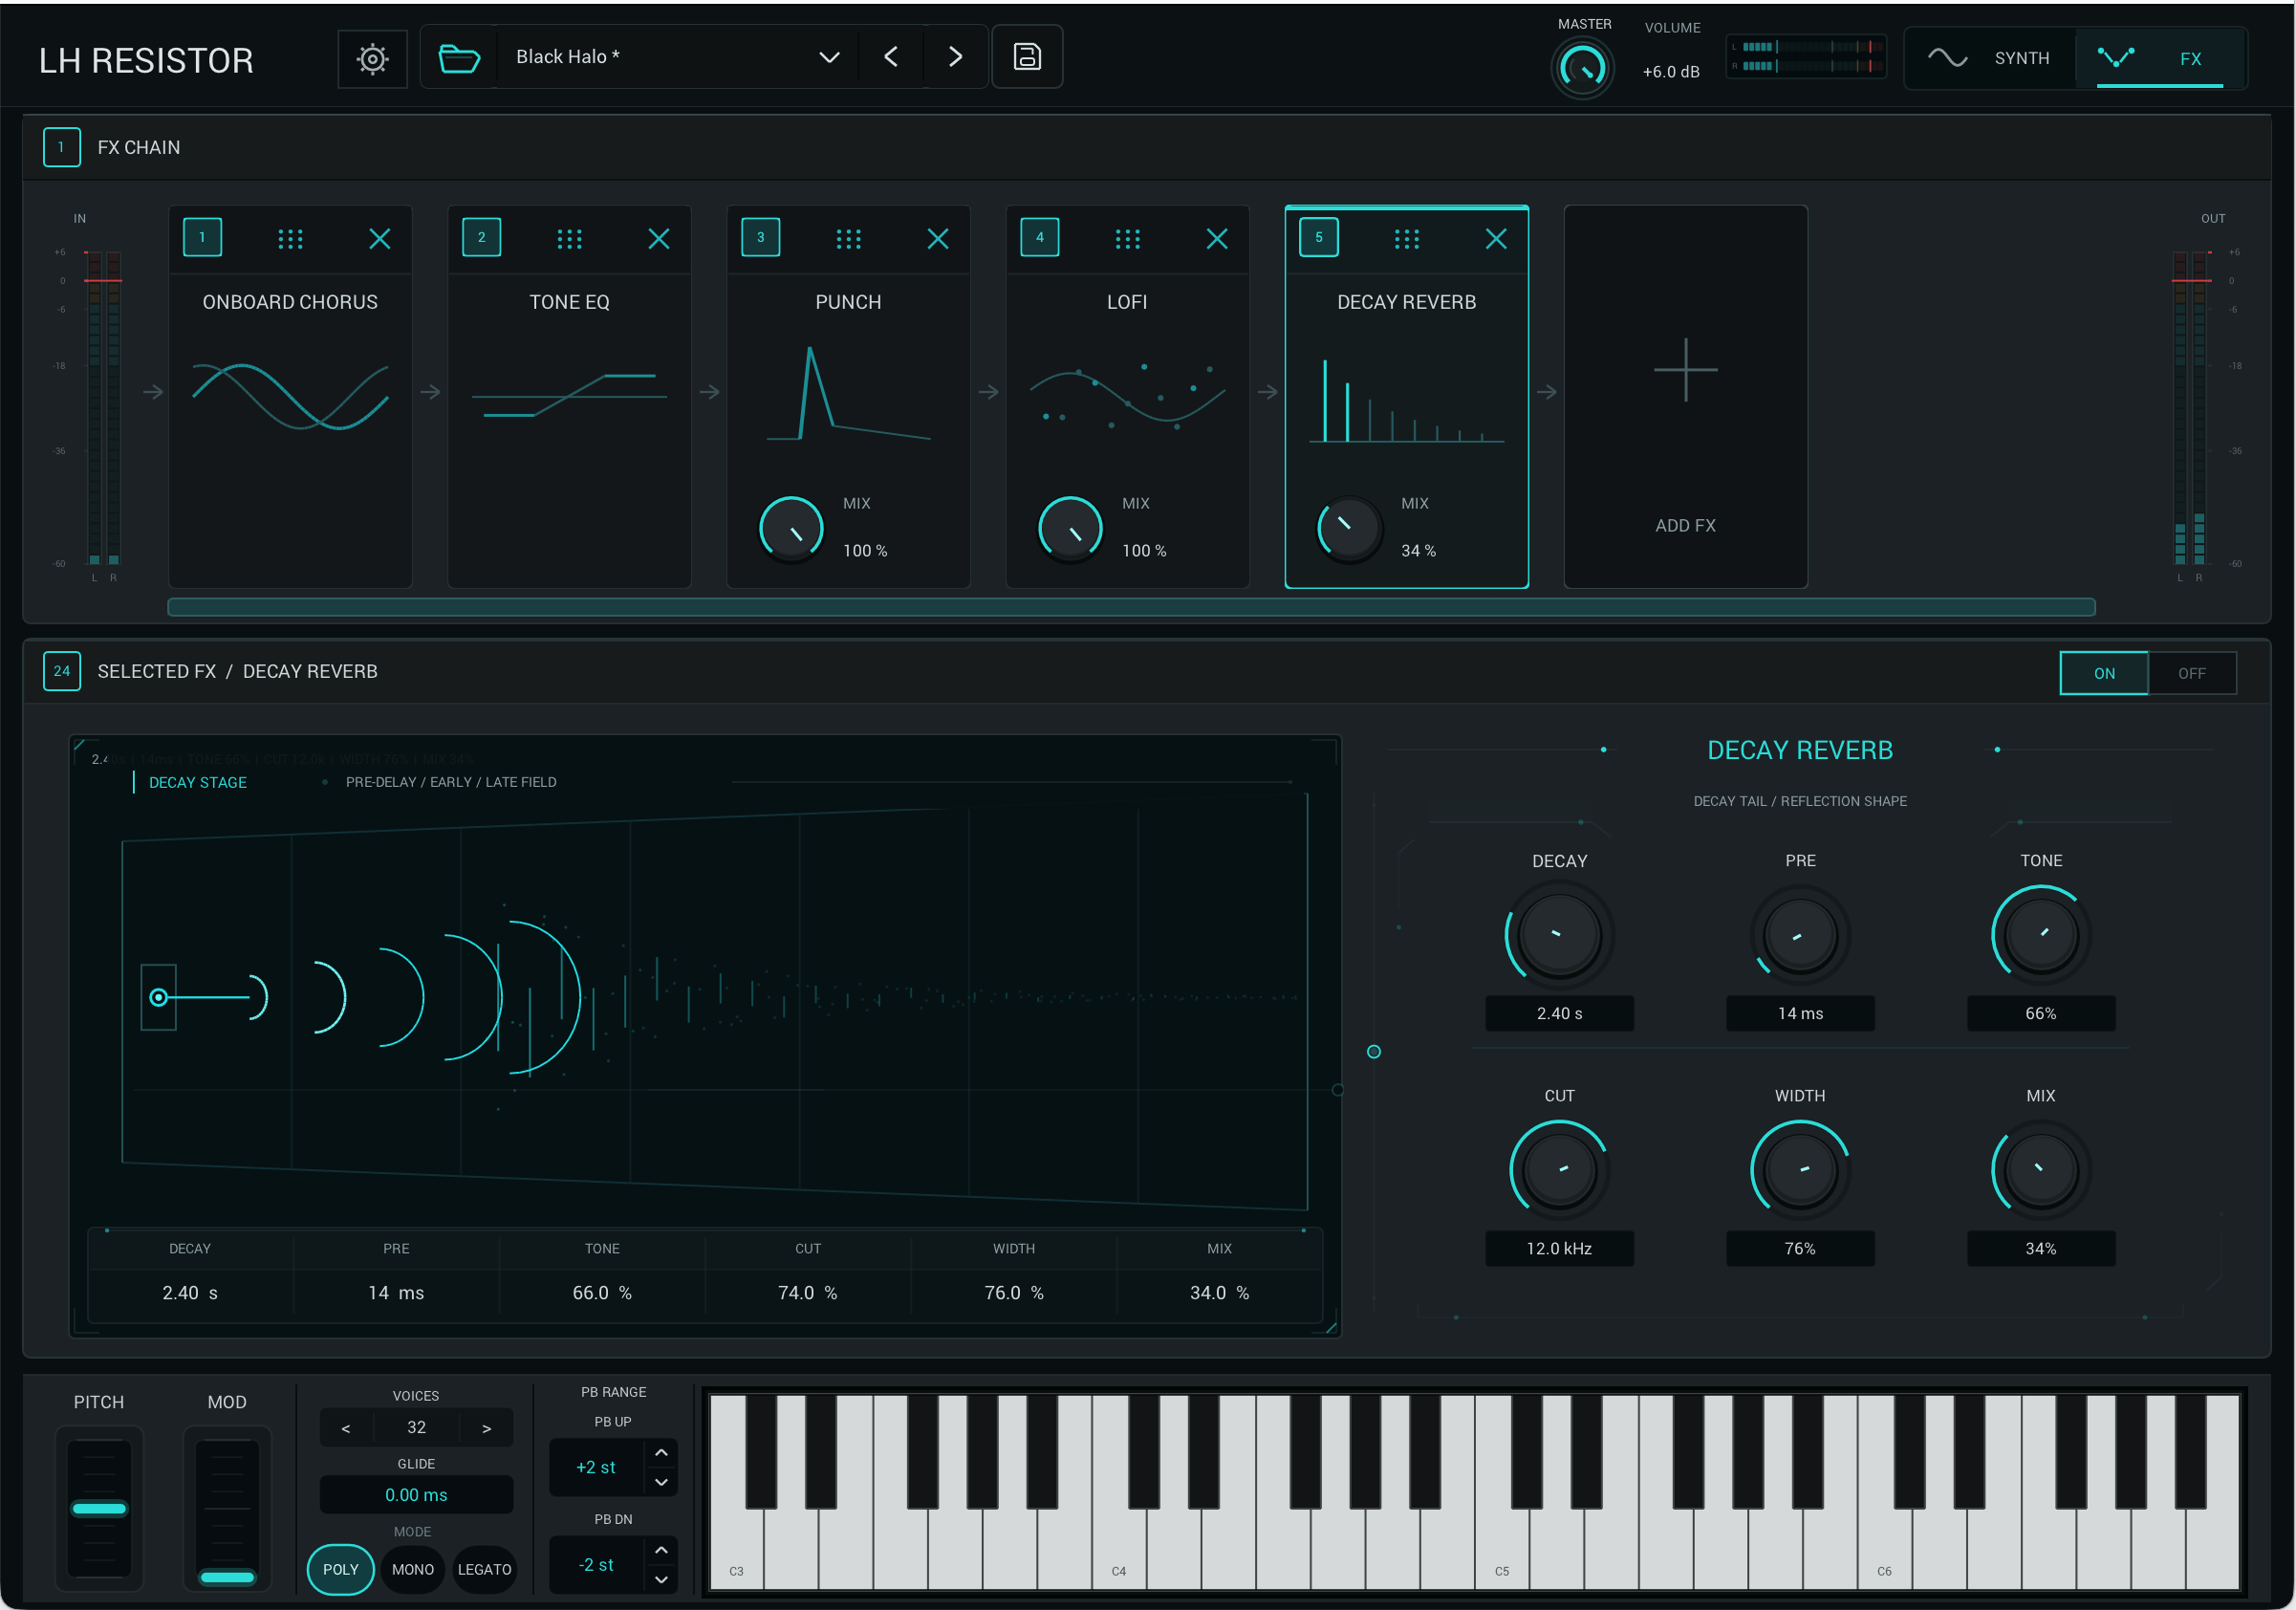Increase voices count with right arrow
Image resolution: width=2296 pixels, height=1610 pixels.
(487, 1427)
